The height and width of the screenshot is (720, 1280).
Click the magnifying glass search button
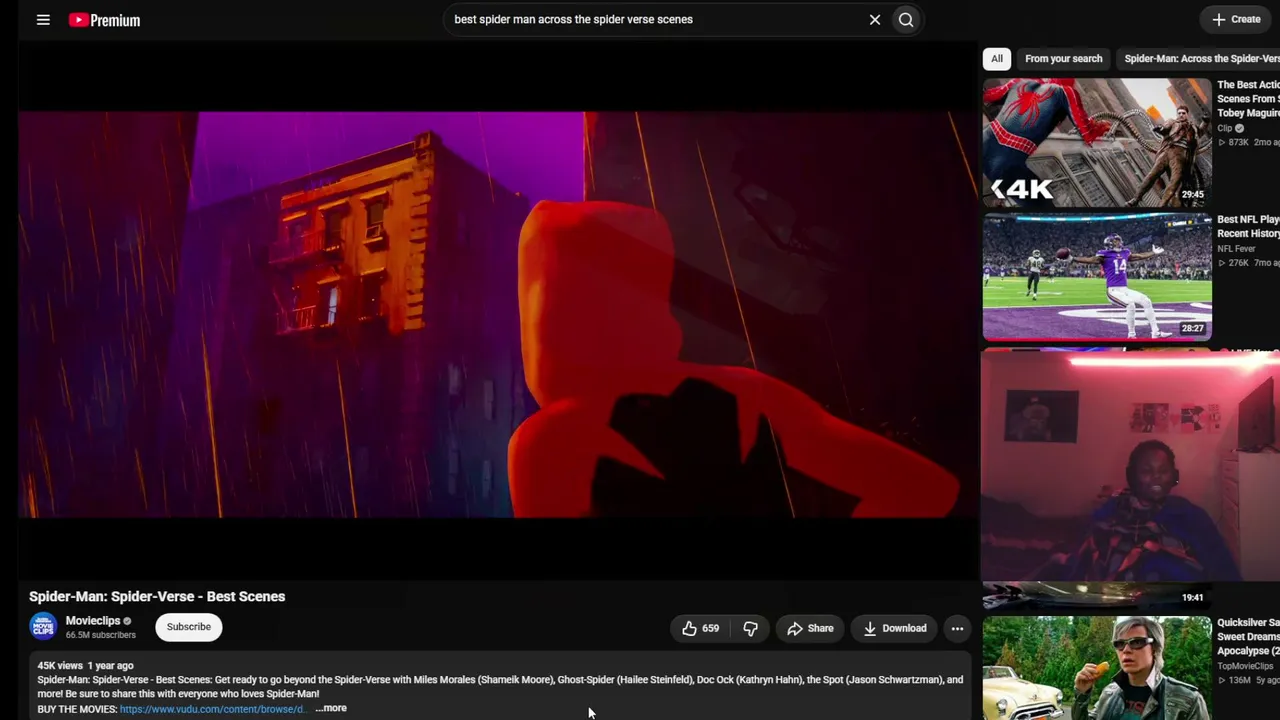click(906, 19)
